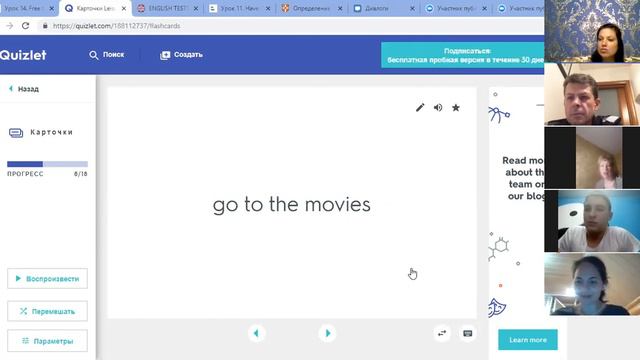This screenshot has width=640, height=360.
Task: Select top video thumbnail of dark-haired woman
Action: pyautogui.click(x=592, y=31)
